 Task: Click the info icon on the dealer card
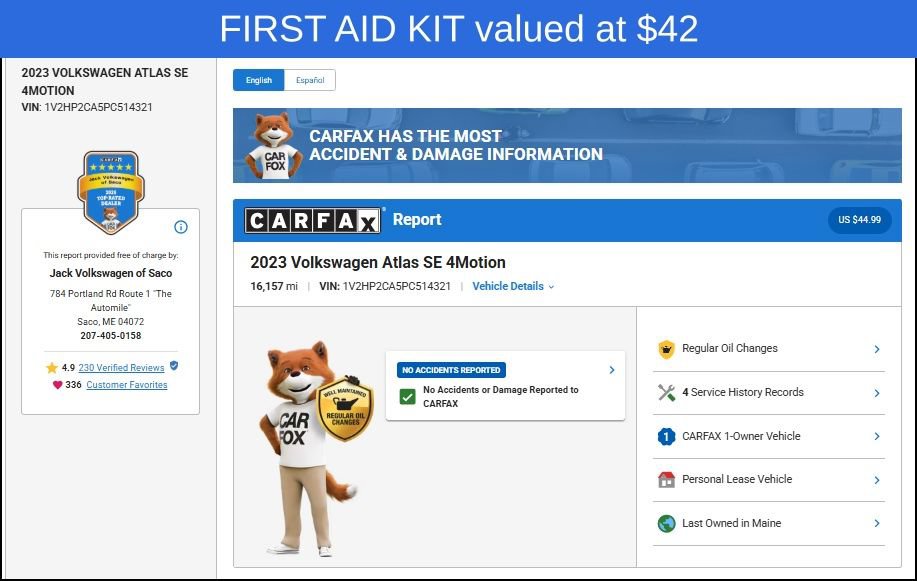tap(181, 227)
